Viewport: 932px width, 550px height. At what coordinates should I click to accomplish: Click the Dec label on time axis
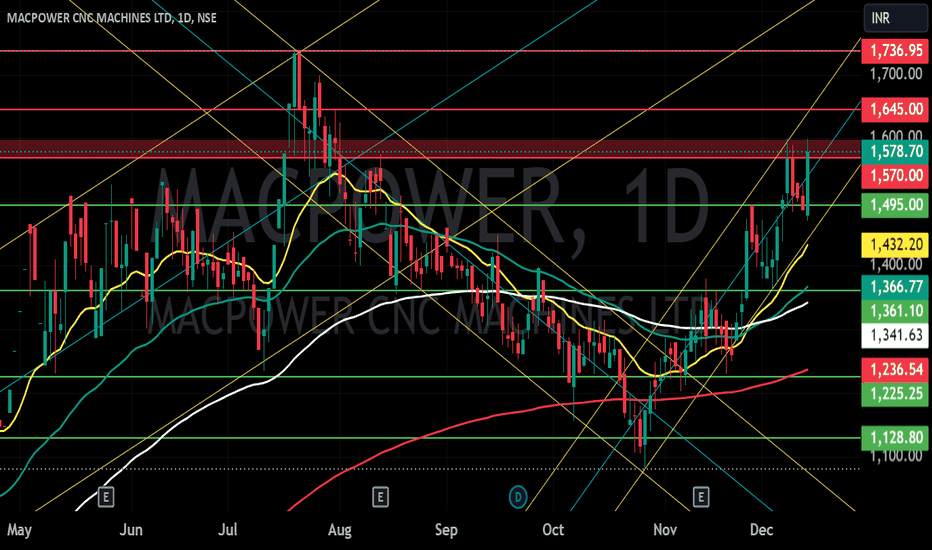point(761,530)
